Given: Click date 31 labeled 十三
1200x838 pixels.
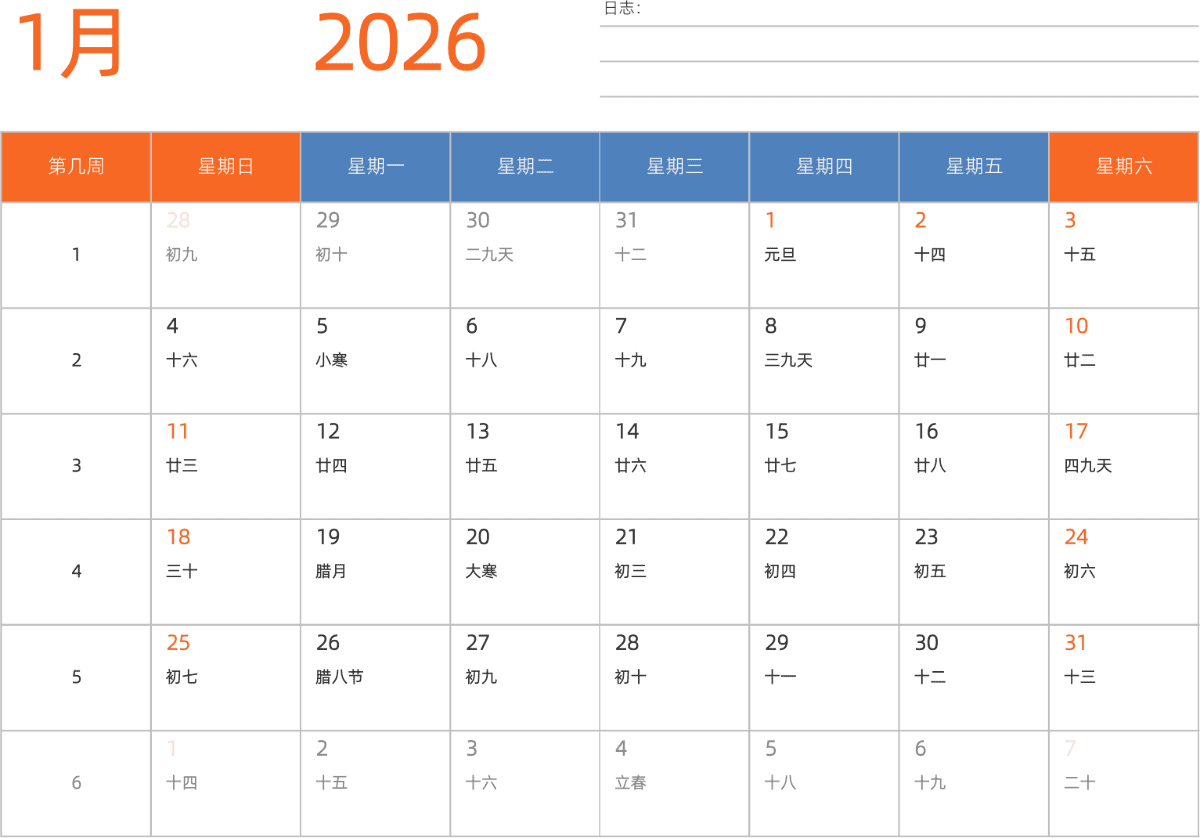Looking at the screenshot, I should [x=1124, y=678].
